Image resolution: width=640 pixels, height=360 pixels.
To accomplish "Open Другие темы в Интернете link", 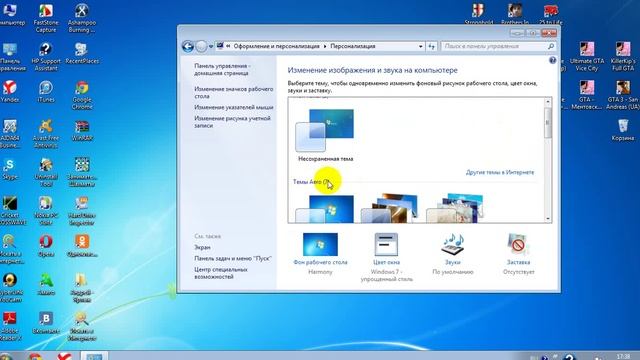I will [x=500, y=172].
